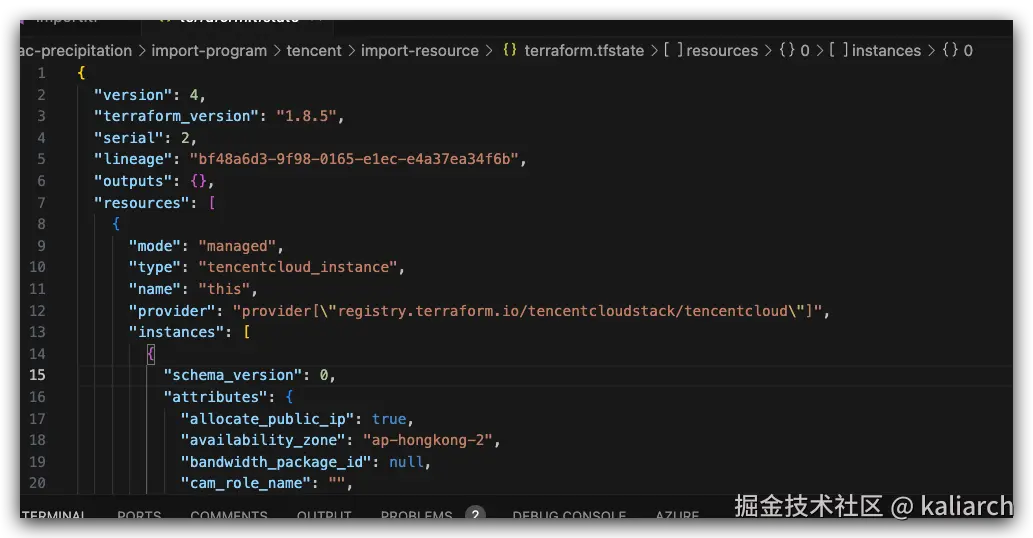Click line number 15 in the gutter
The height and width of the screenshot is (538, 1033).
coord(38,375)
